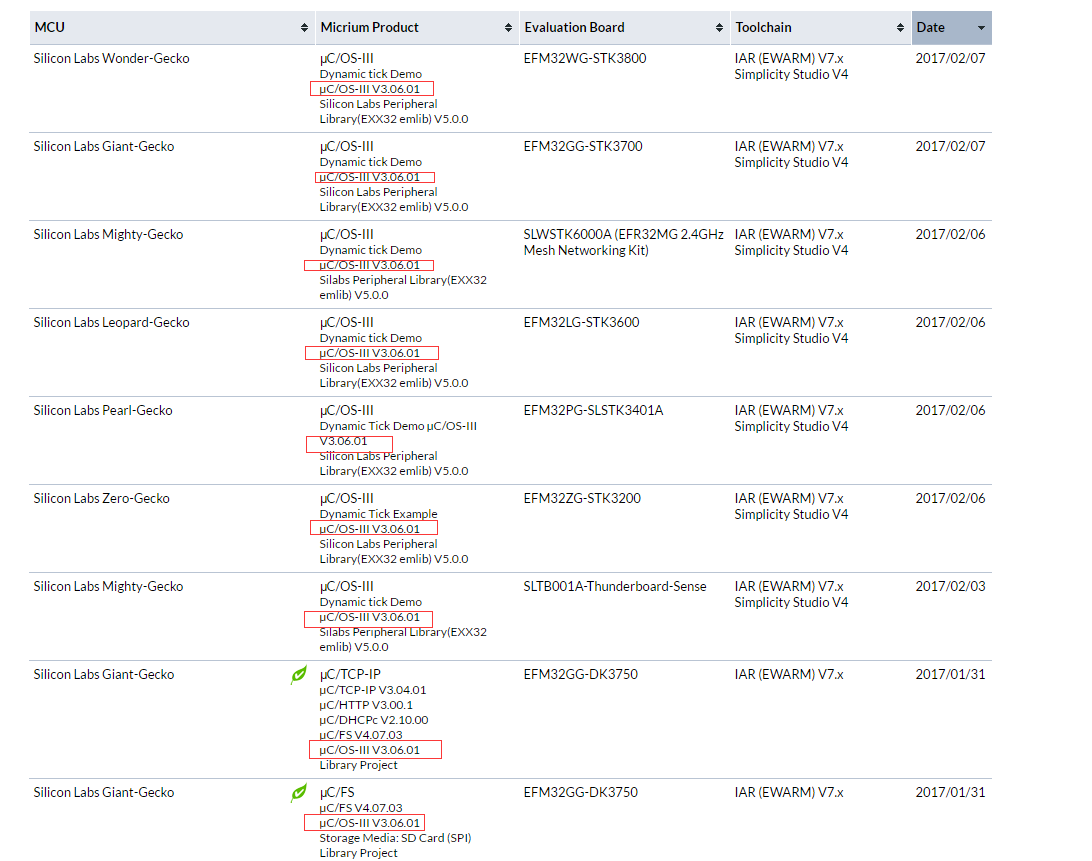This screenshot has height=861, width=1092.
Task: Click Storage Media: SD Card (SPI) line
Action: tap(396, 838)
